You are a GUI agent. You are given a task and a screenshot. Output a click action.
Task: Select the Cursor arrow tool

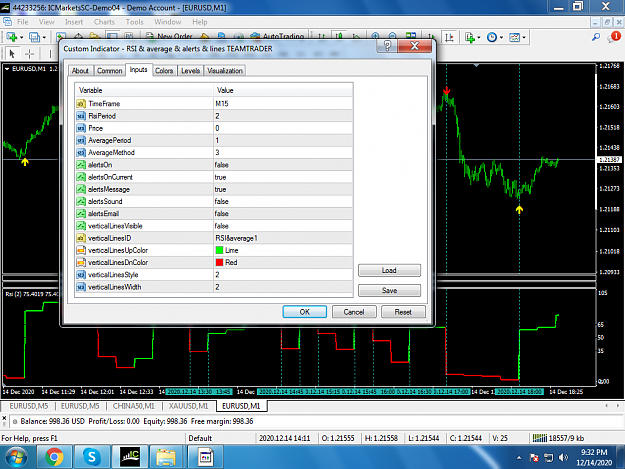[x=12, y=53]
